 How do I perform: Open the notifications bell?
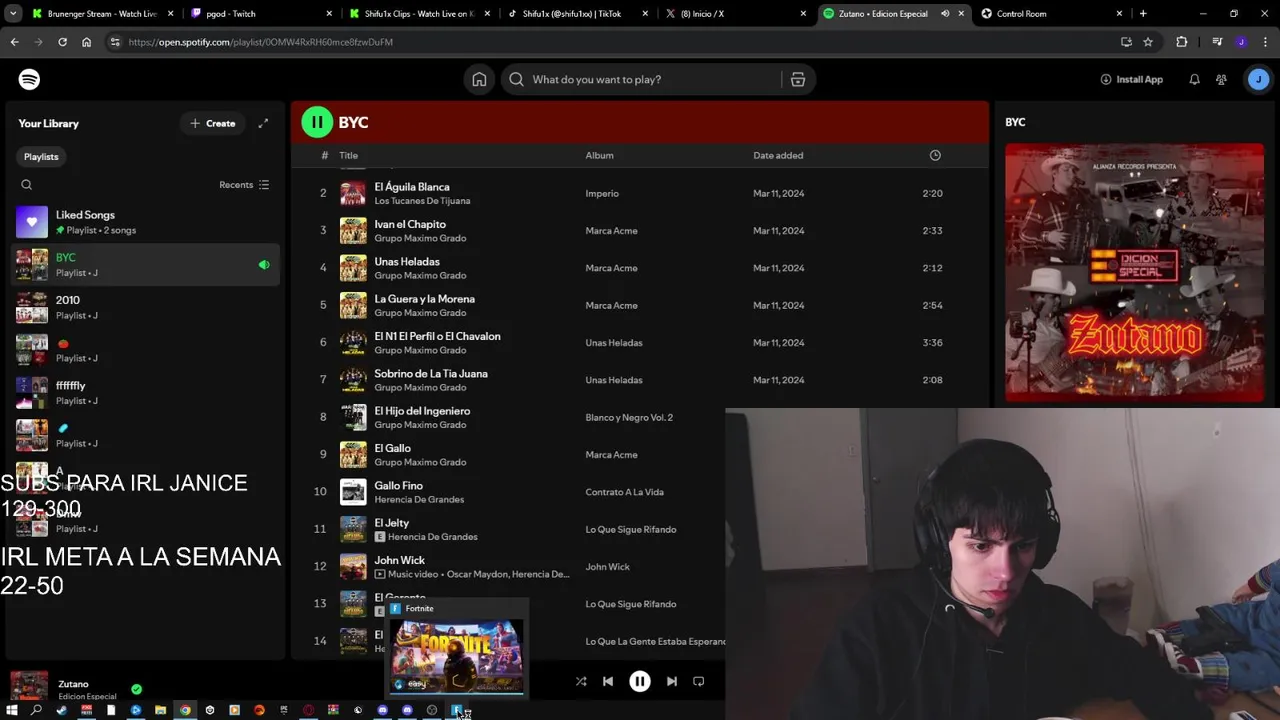click(1194, 79)
